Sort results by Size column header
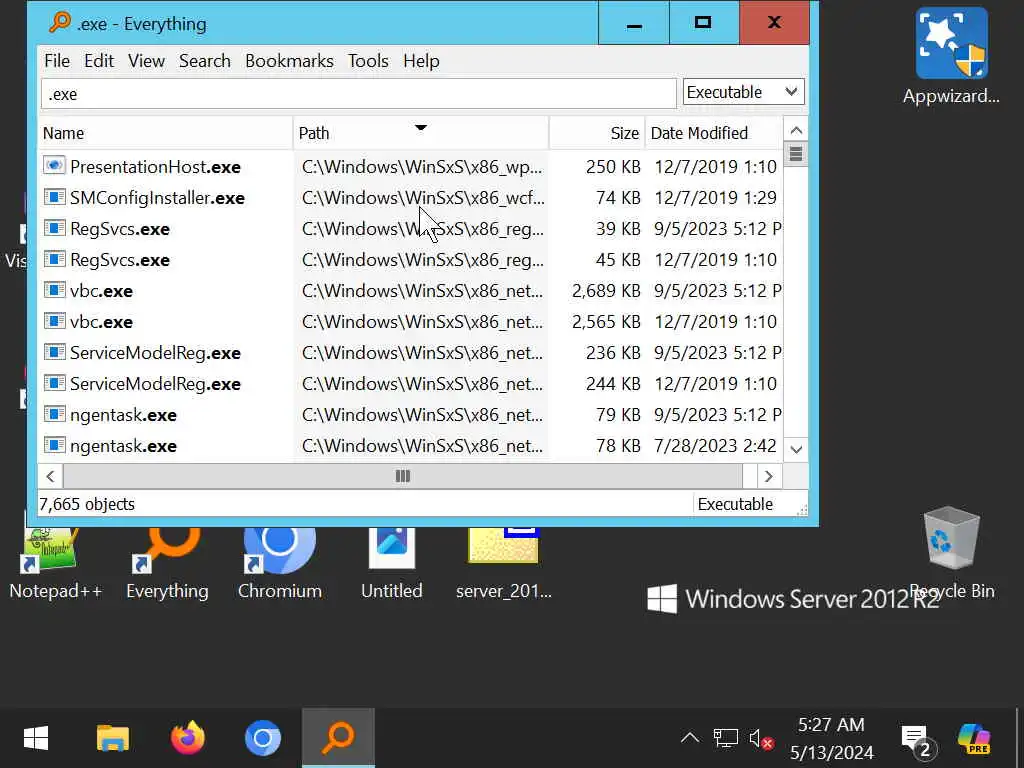The image size is (1024, 768). tap(597, 133)
